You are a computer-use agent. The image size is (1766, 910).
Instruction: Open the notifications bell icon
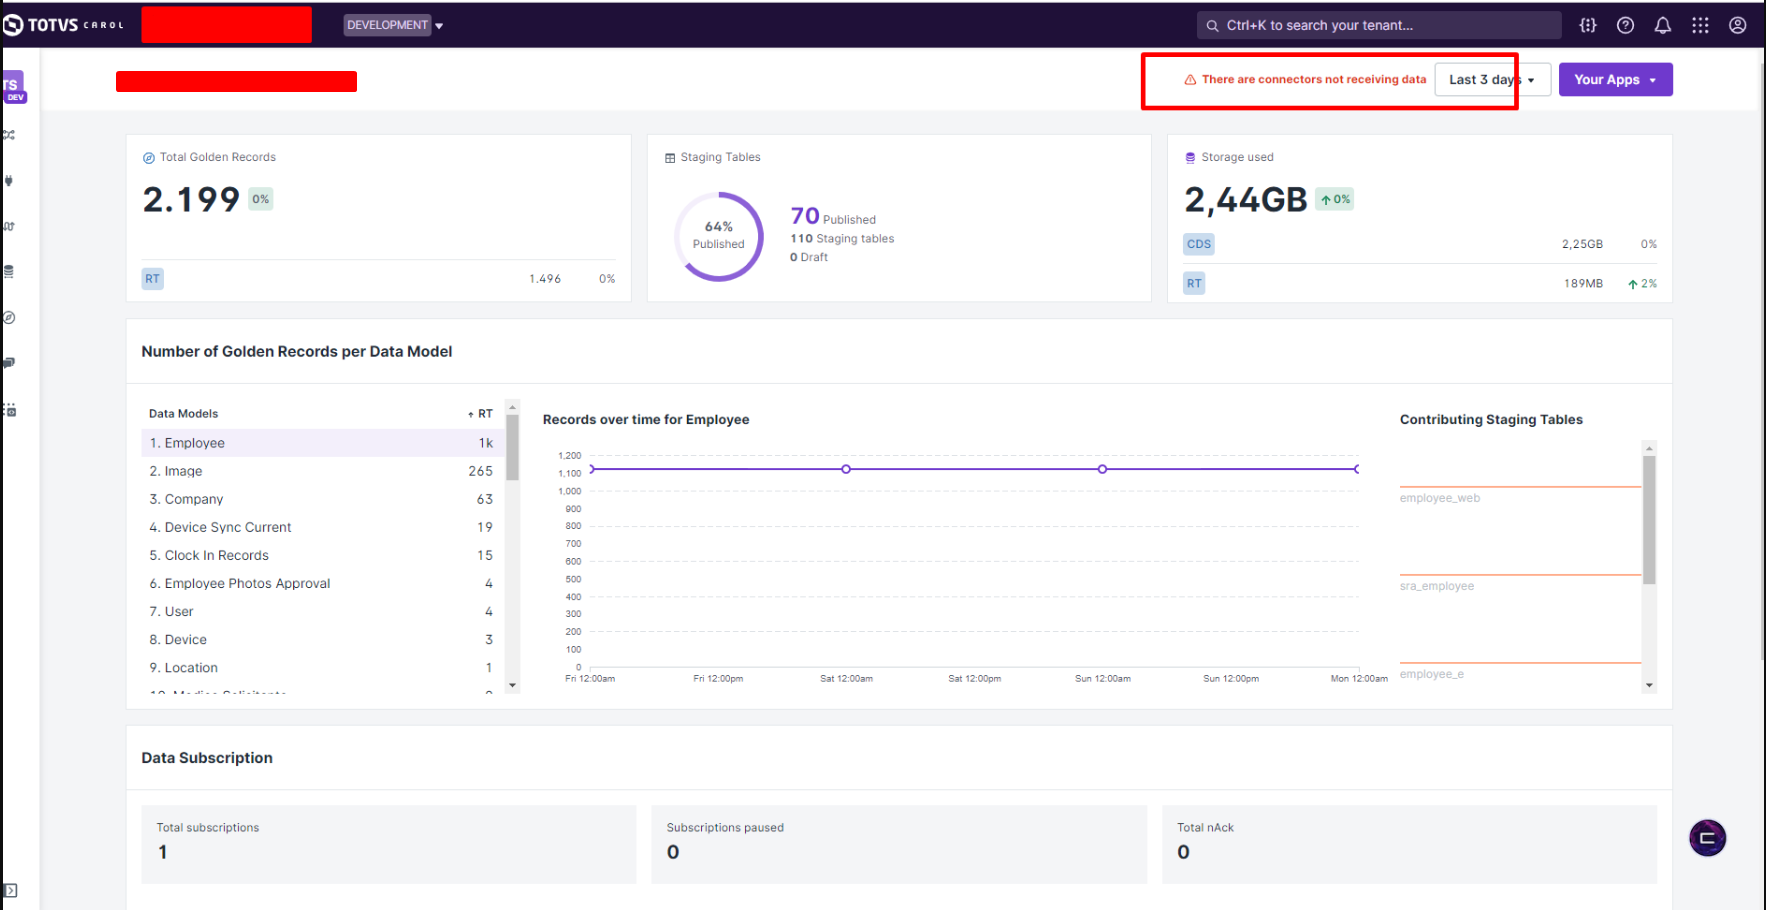coord(1662,25)
